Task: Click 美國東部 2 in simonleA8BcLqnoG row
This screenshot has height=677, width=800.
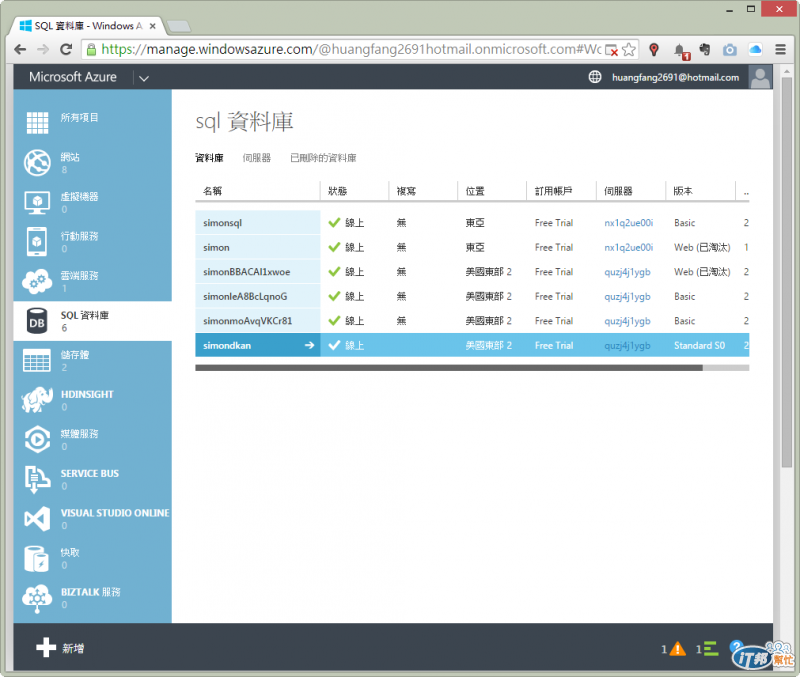Action: (x=488, y=296)
